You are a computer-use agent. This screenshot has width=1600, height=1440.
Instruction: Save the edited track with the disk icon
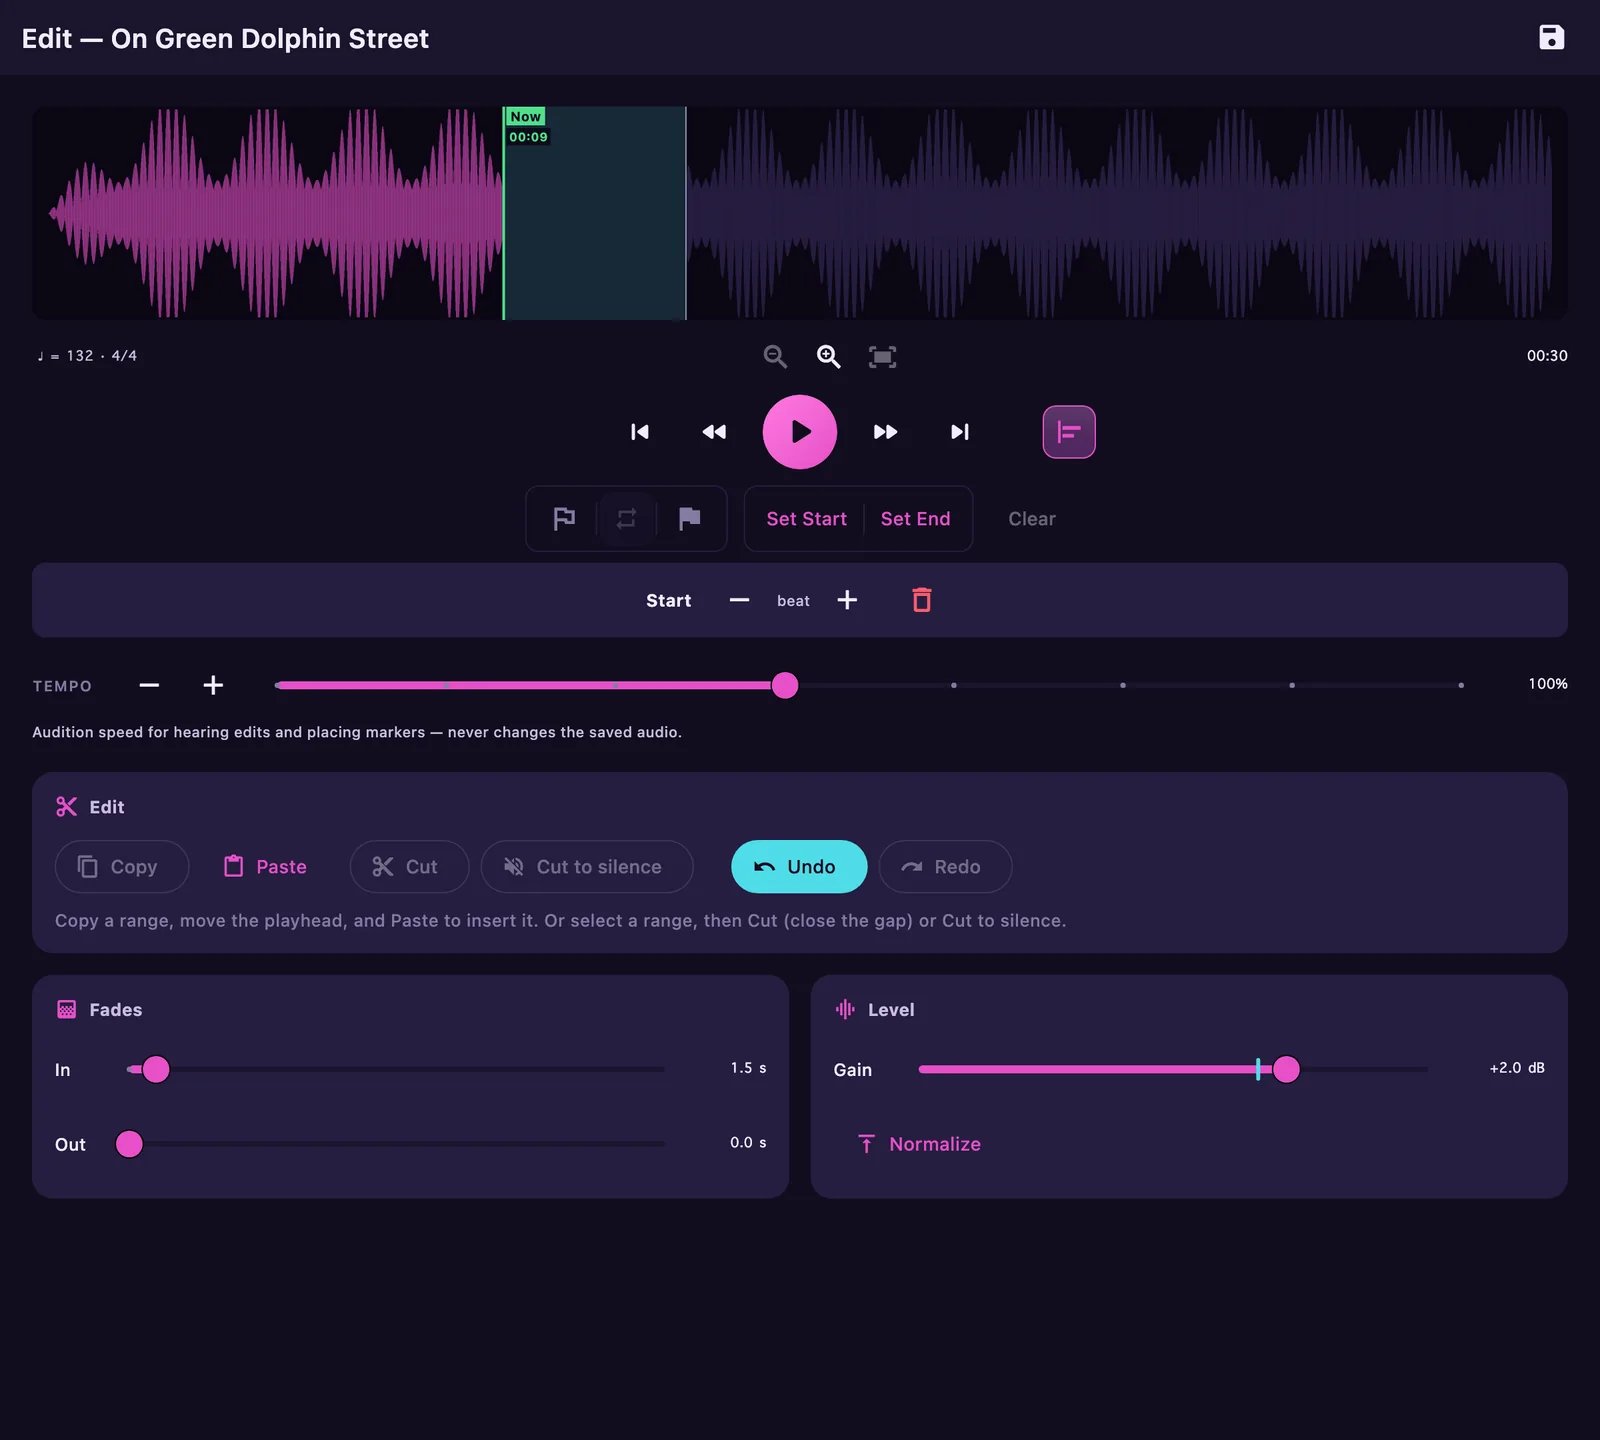[x=1551, y=38]
